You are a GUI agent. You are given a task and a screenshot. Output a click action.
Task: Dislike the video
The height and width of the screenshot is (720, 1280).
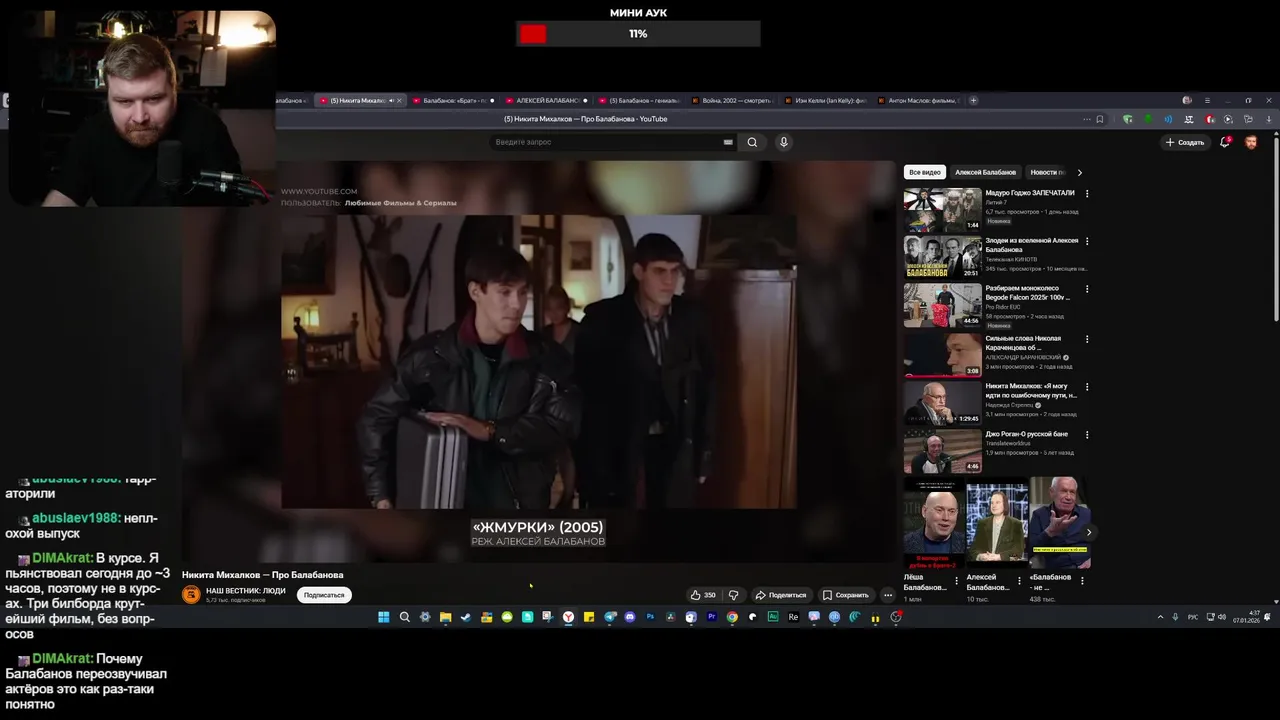tap(733, 595)
